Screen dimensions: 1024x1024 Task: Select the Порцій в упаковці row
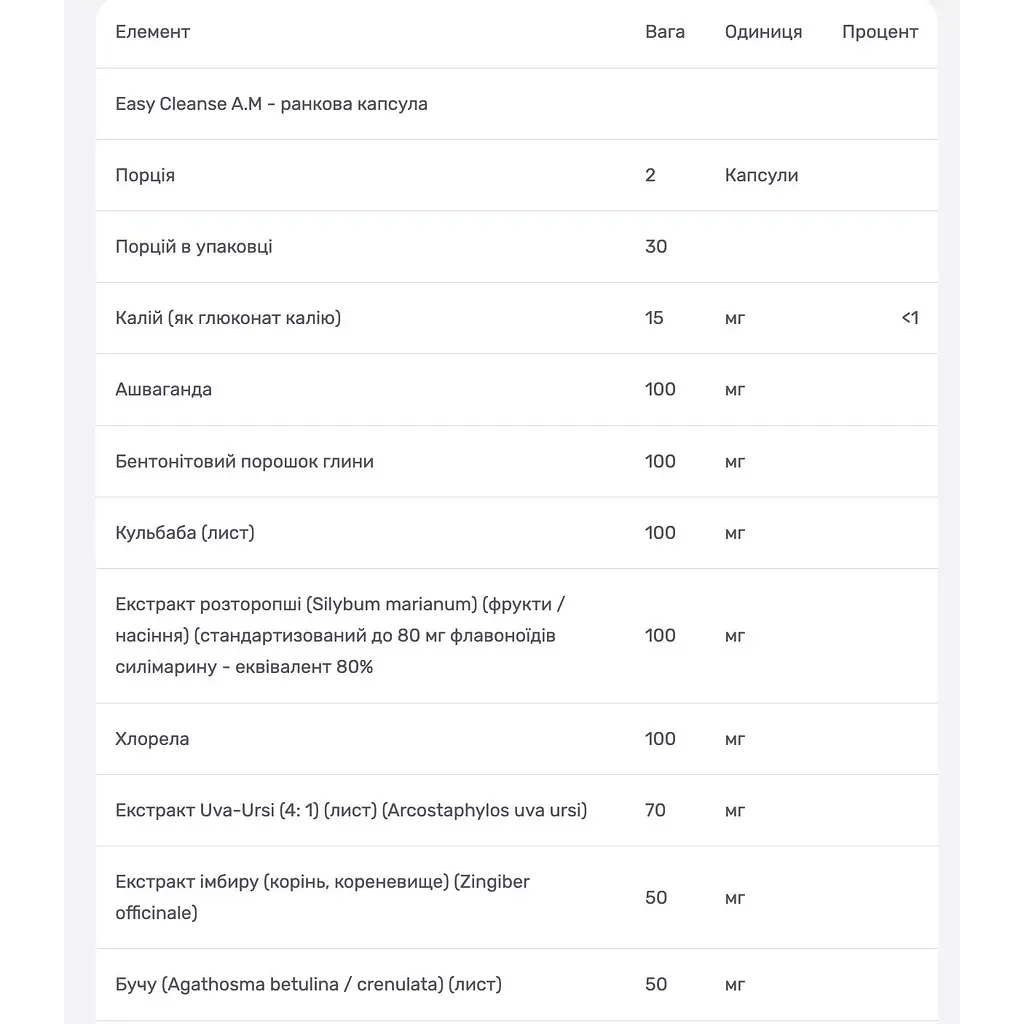tap(517, 247)
